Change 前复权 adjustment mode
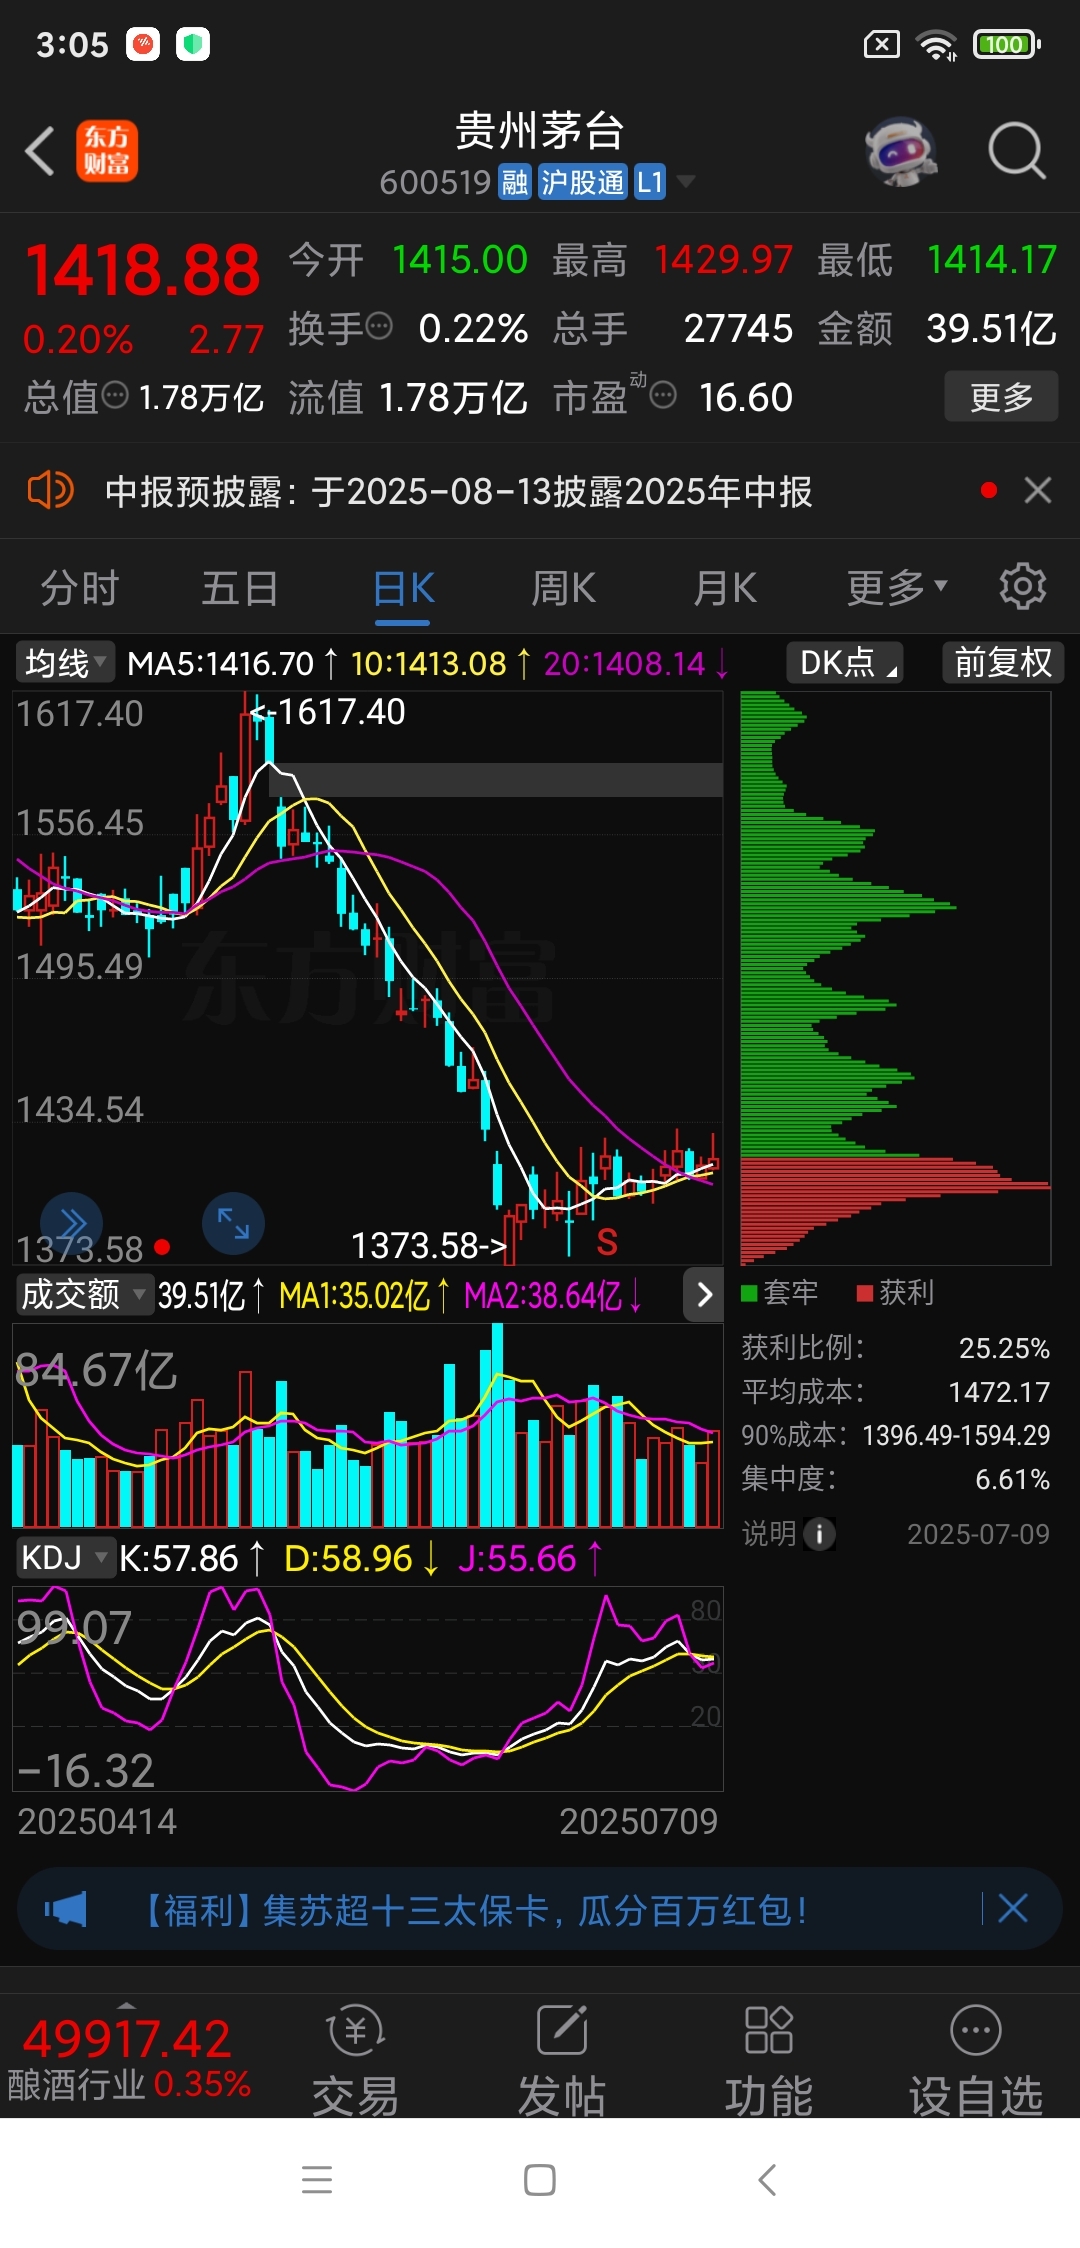 (x=1003, y=663)
